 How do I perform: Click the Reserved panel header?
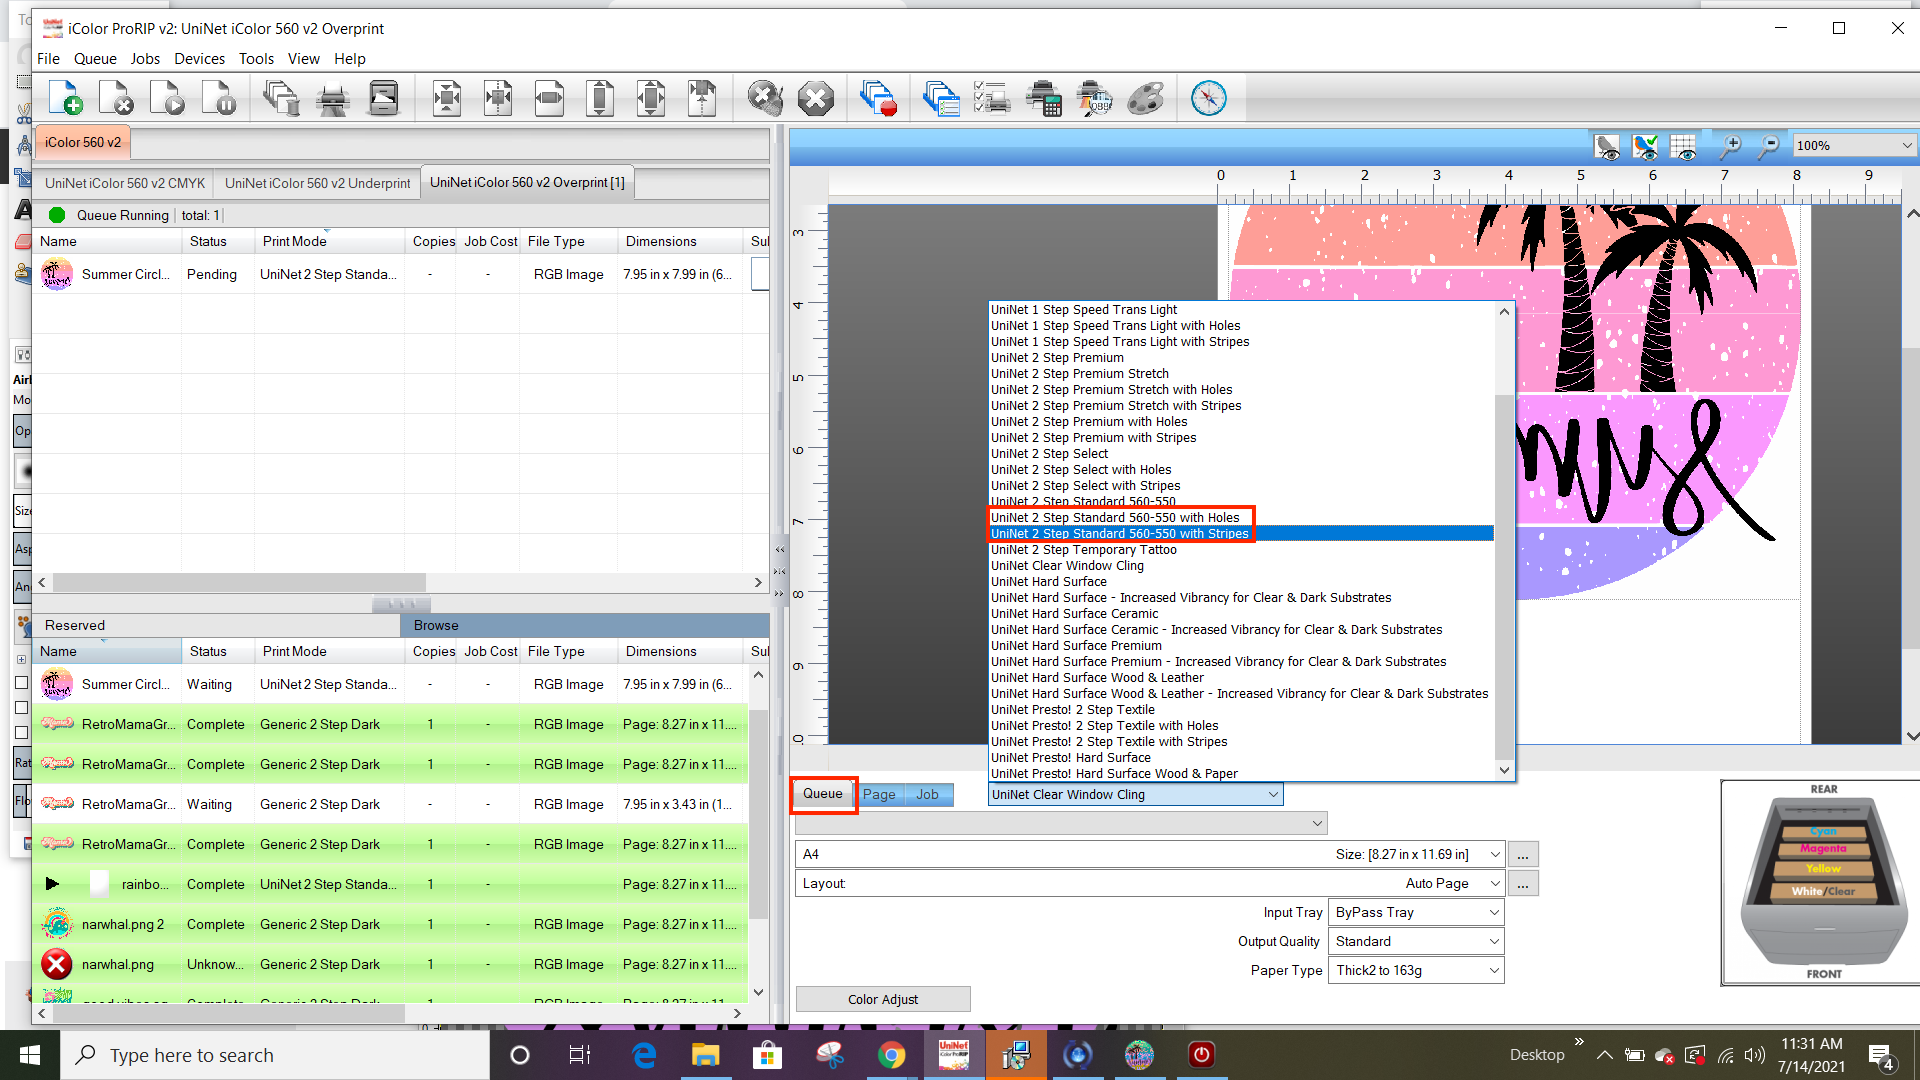[x=216, y=625]
